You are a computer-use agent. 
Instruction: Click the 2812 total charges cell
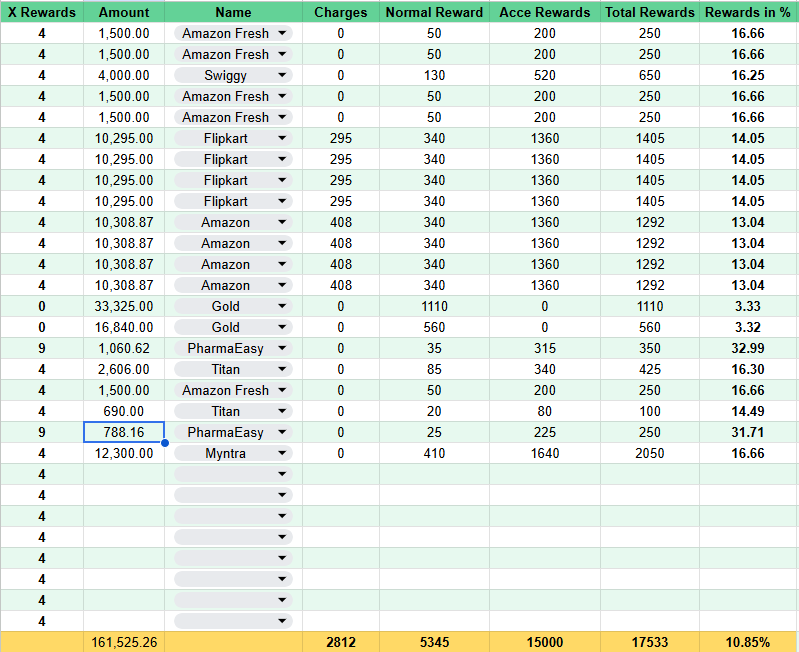pyautogui.click(x=340, y=642)
